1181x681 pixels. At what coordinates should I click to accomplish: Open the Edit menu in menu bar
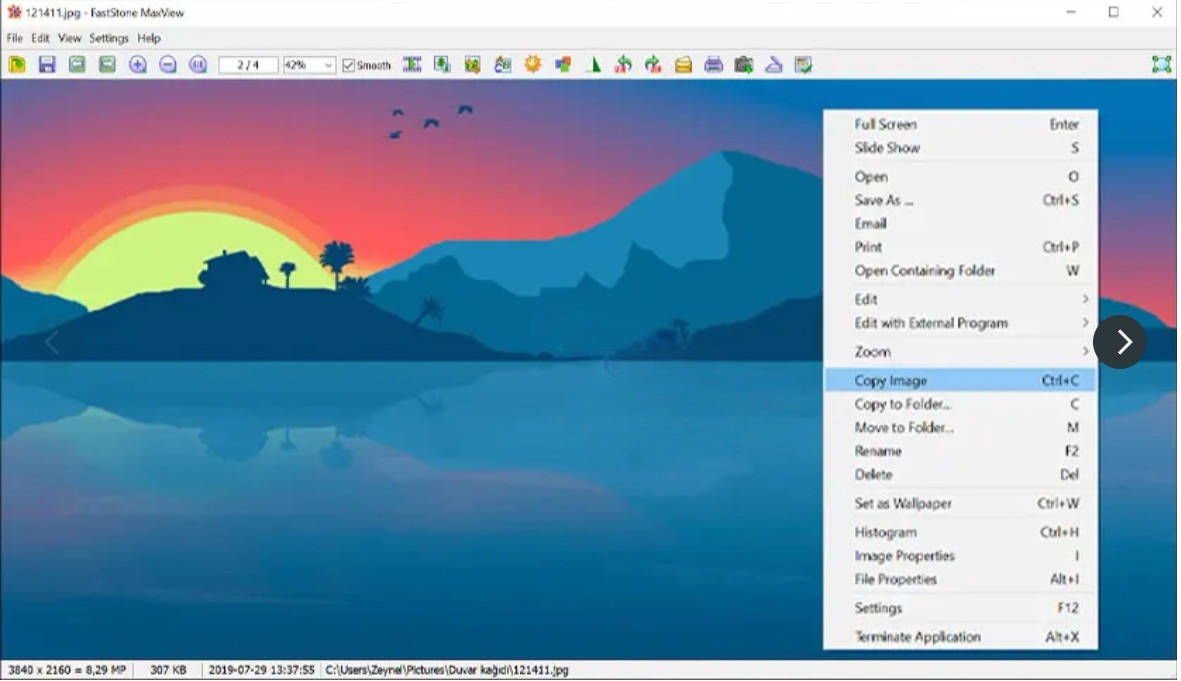(x=40, y=38)
